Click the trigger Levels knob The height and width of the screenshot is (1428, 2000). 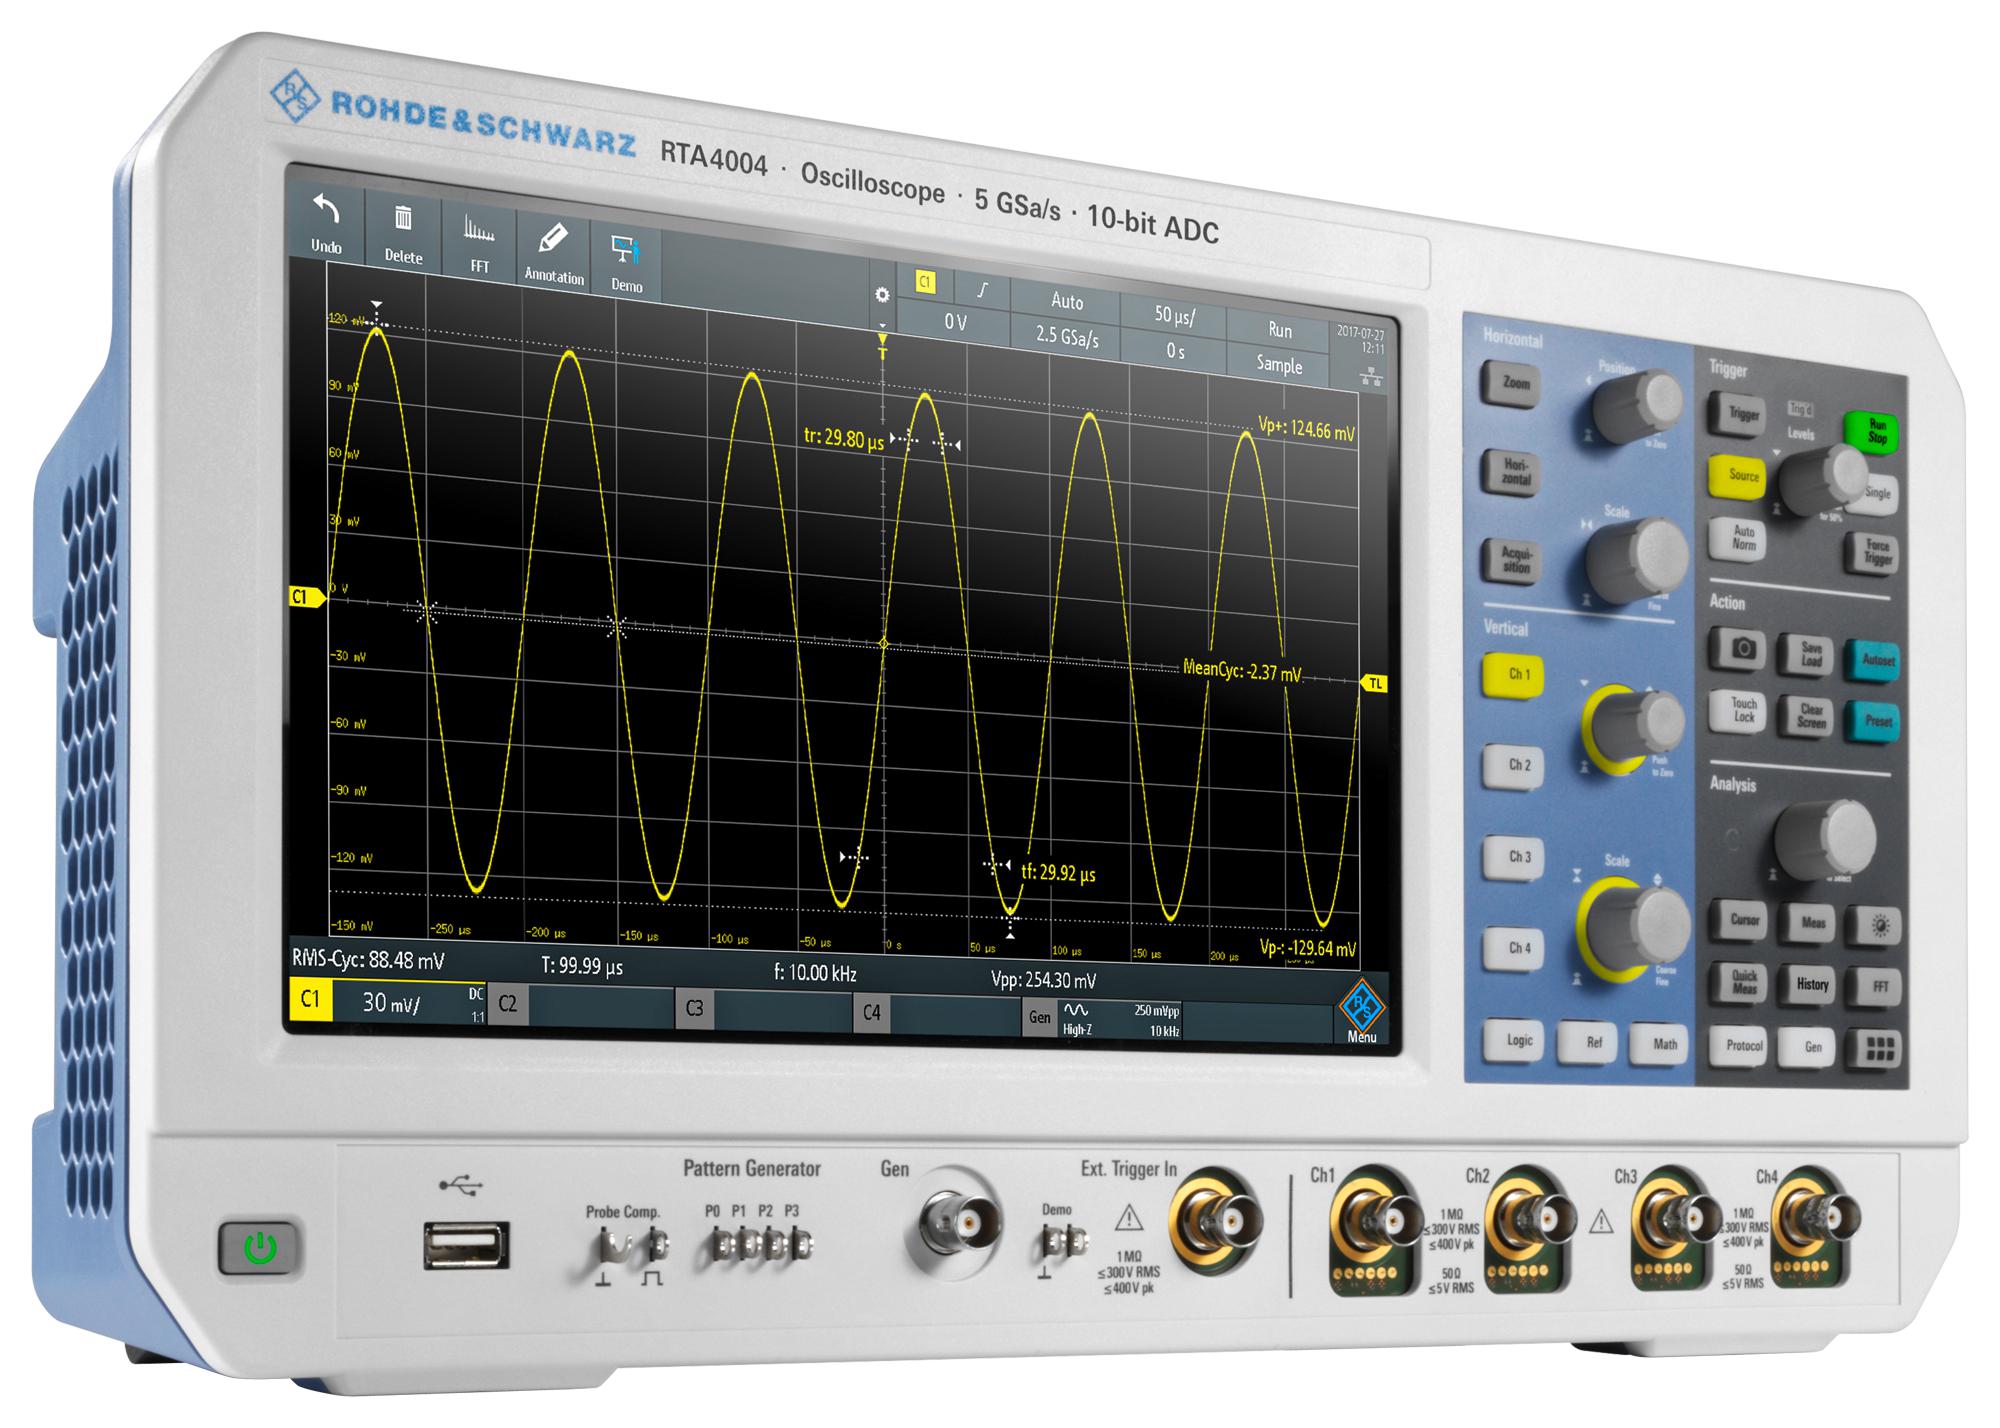[x=1822, y=479]
